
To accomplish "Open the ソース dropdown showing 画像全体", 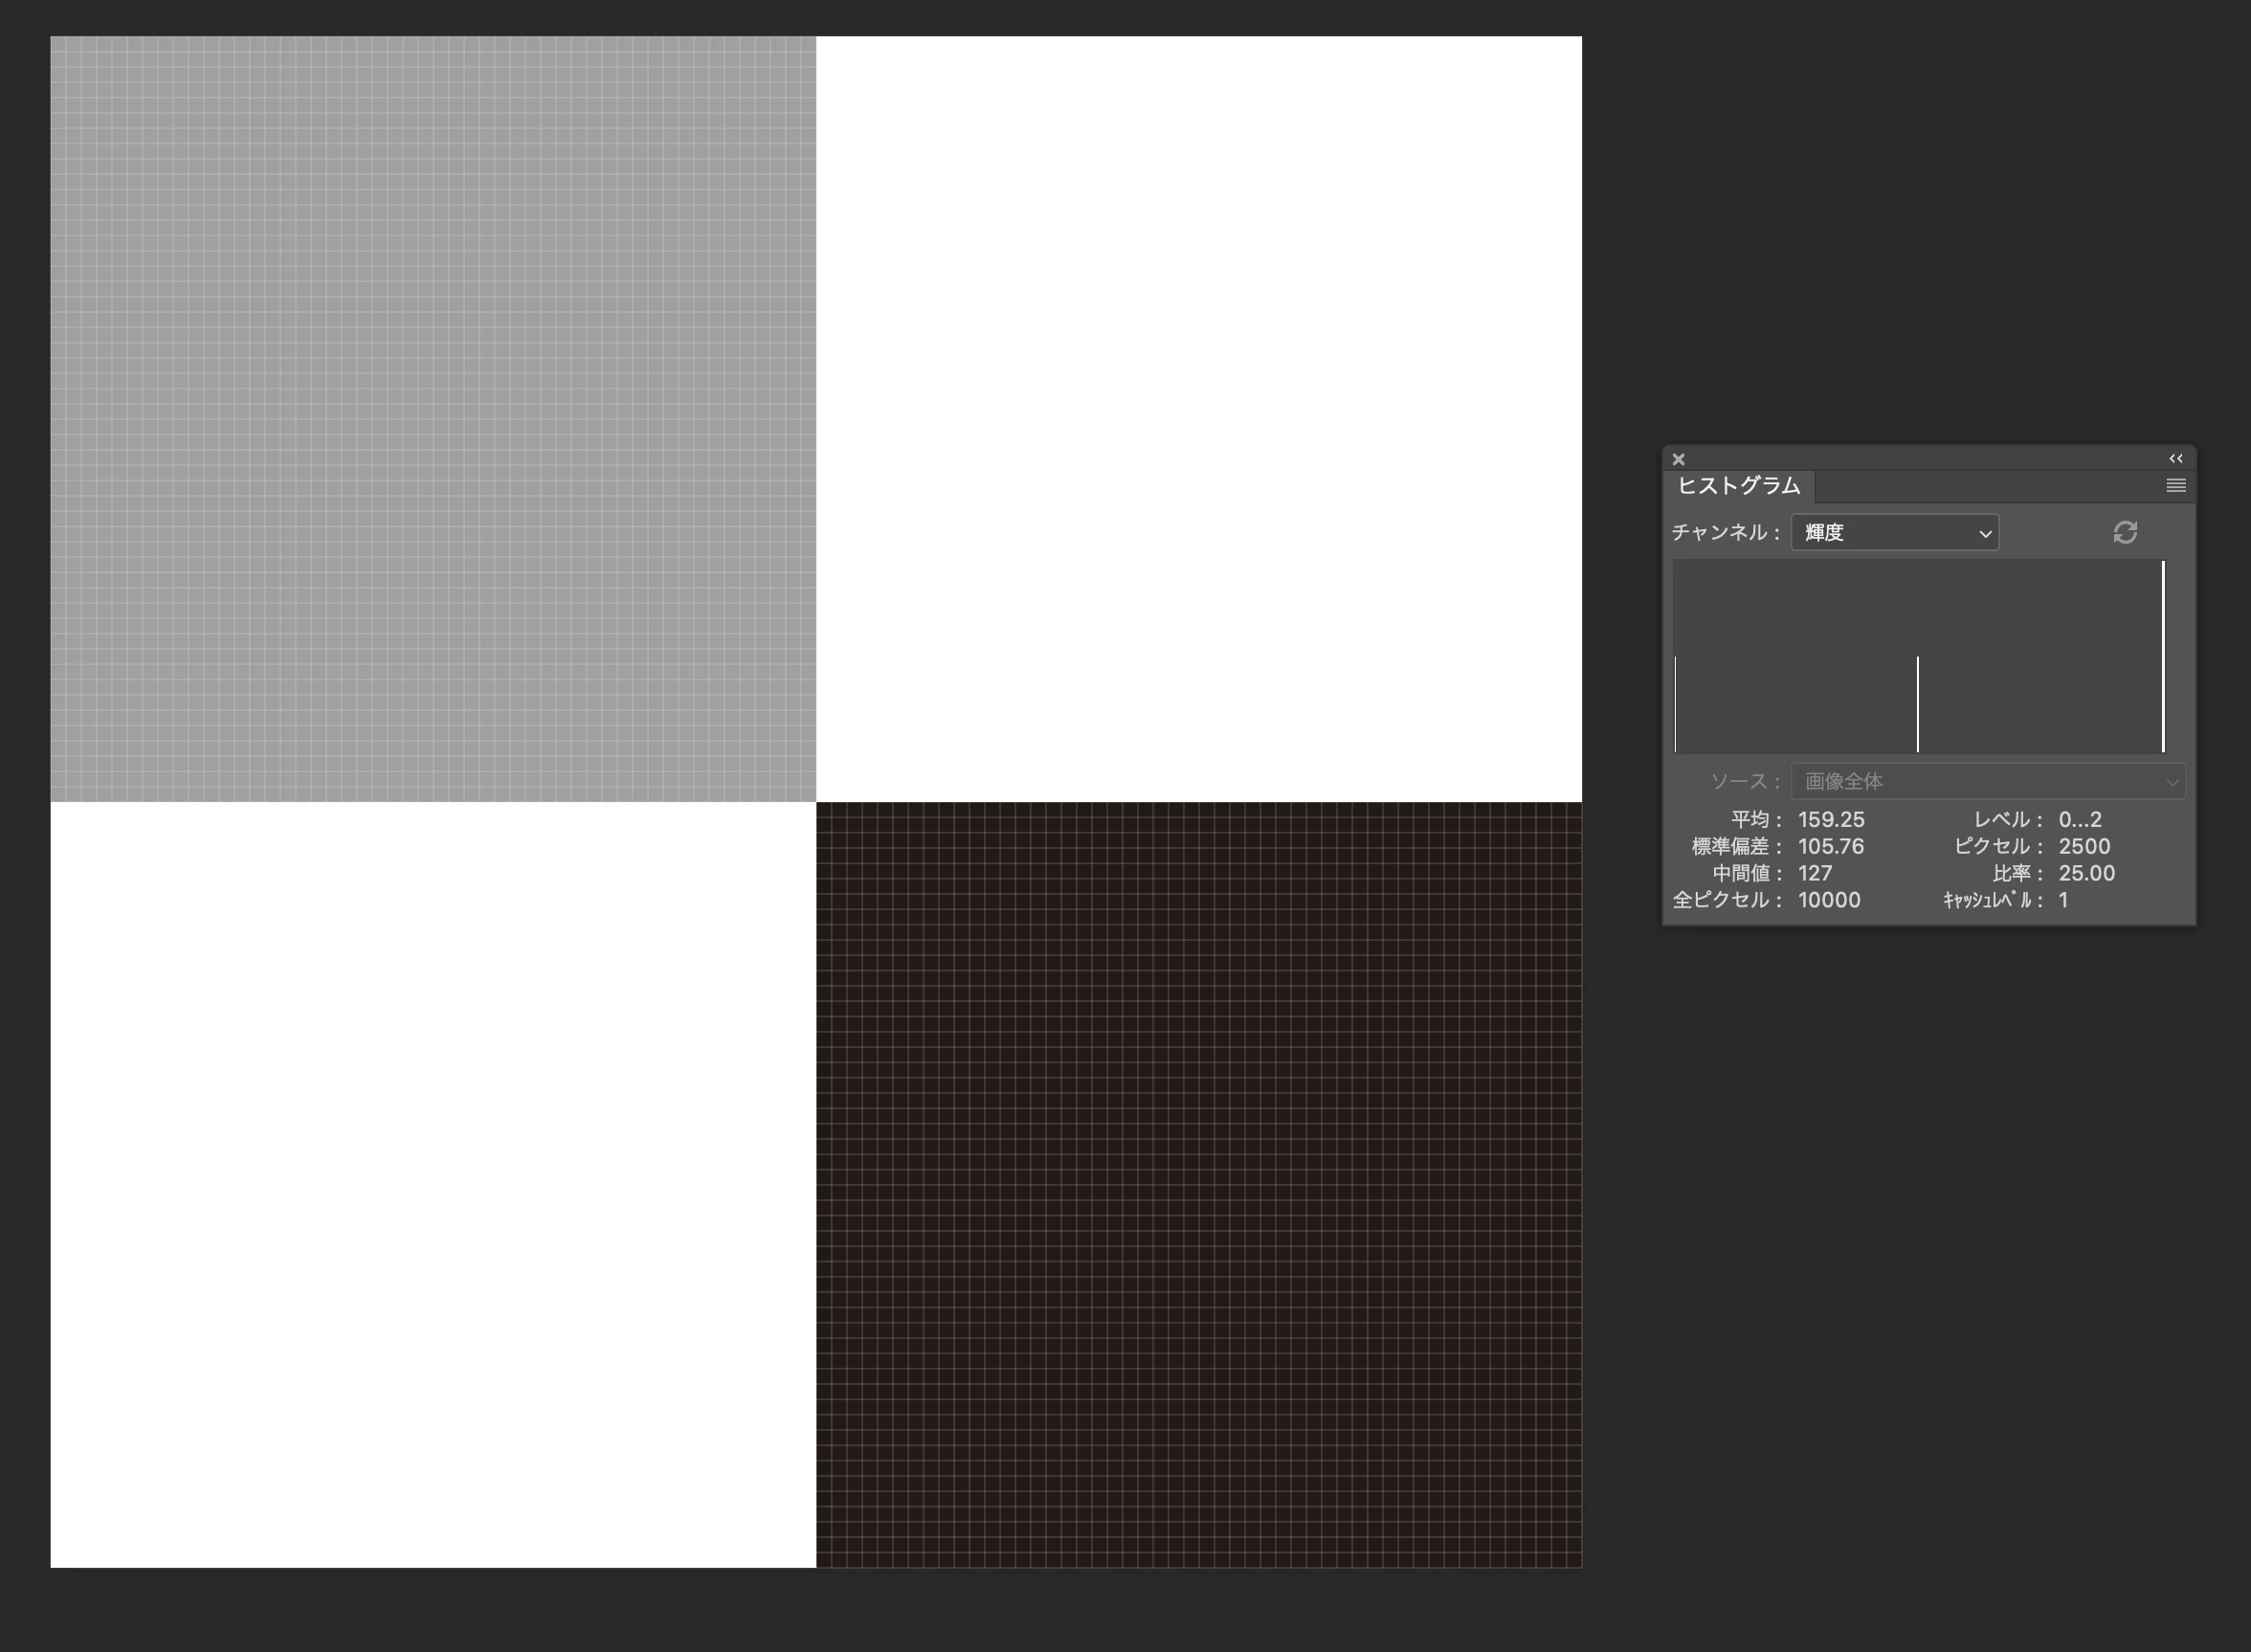I will point(1987,781).
